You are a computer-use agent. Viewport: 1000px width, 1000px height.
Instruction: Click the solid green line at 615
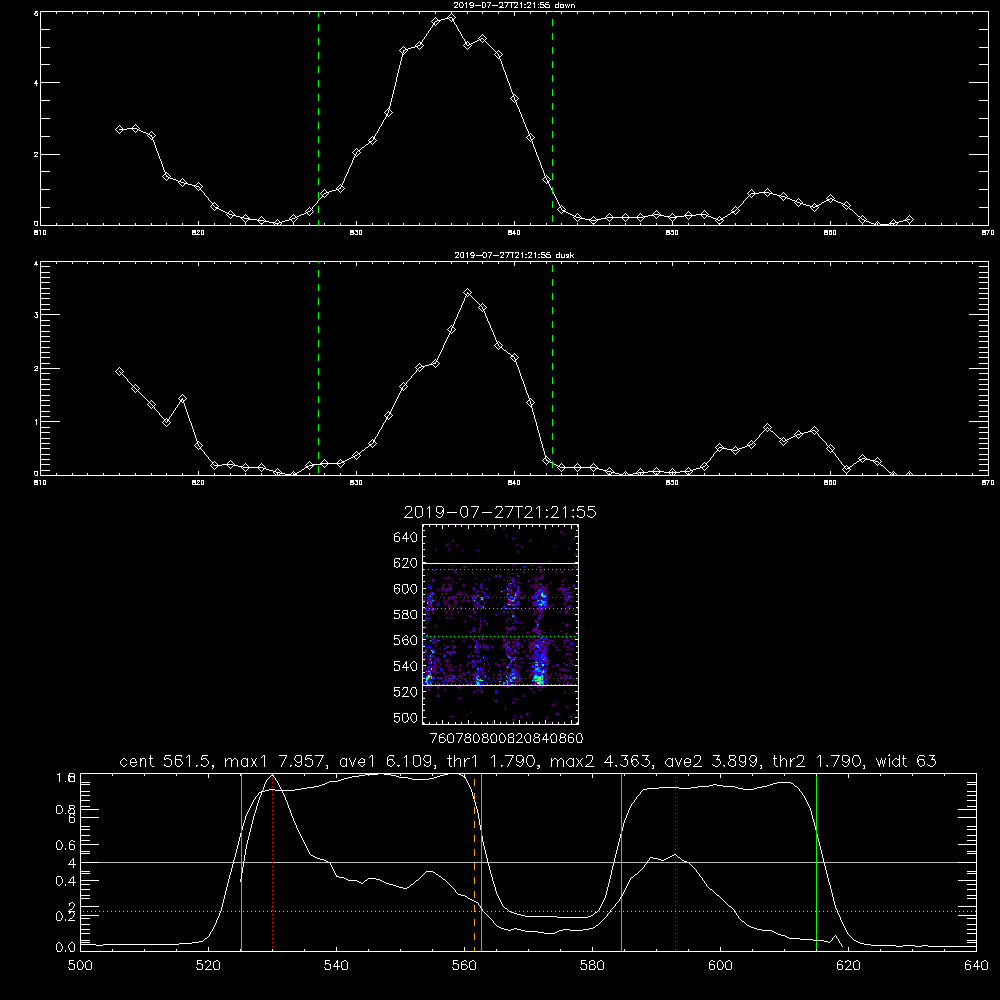tap(816, 862)
